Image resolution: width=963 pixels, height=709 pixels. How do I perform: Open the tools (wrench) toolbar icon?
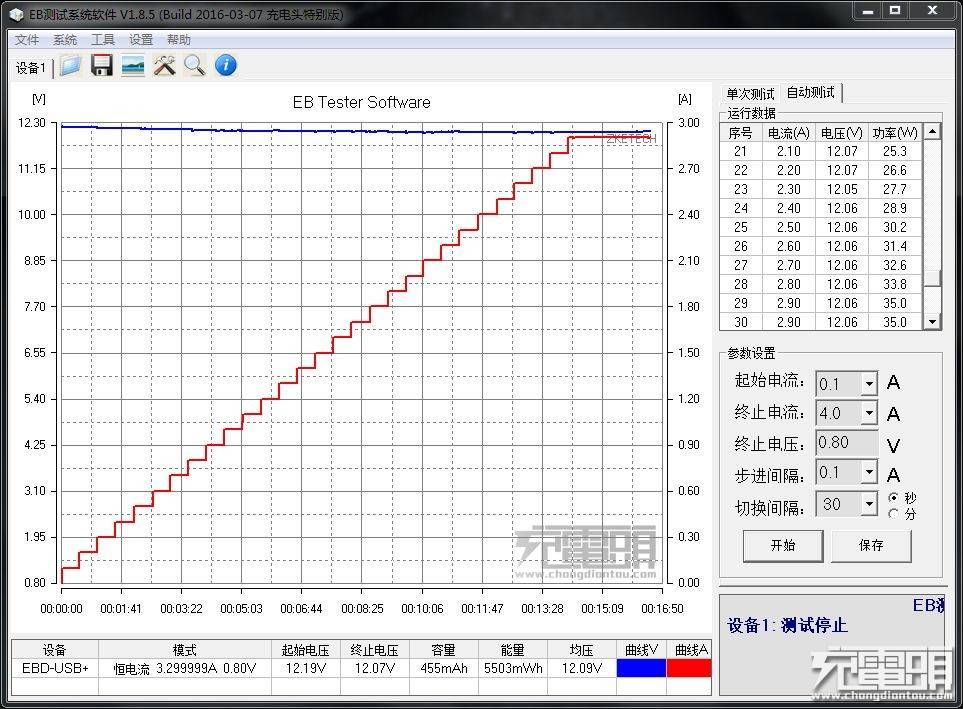pos(164,64)
